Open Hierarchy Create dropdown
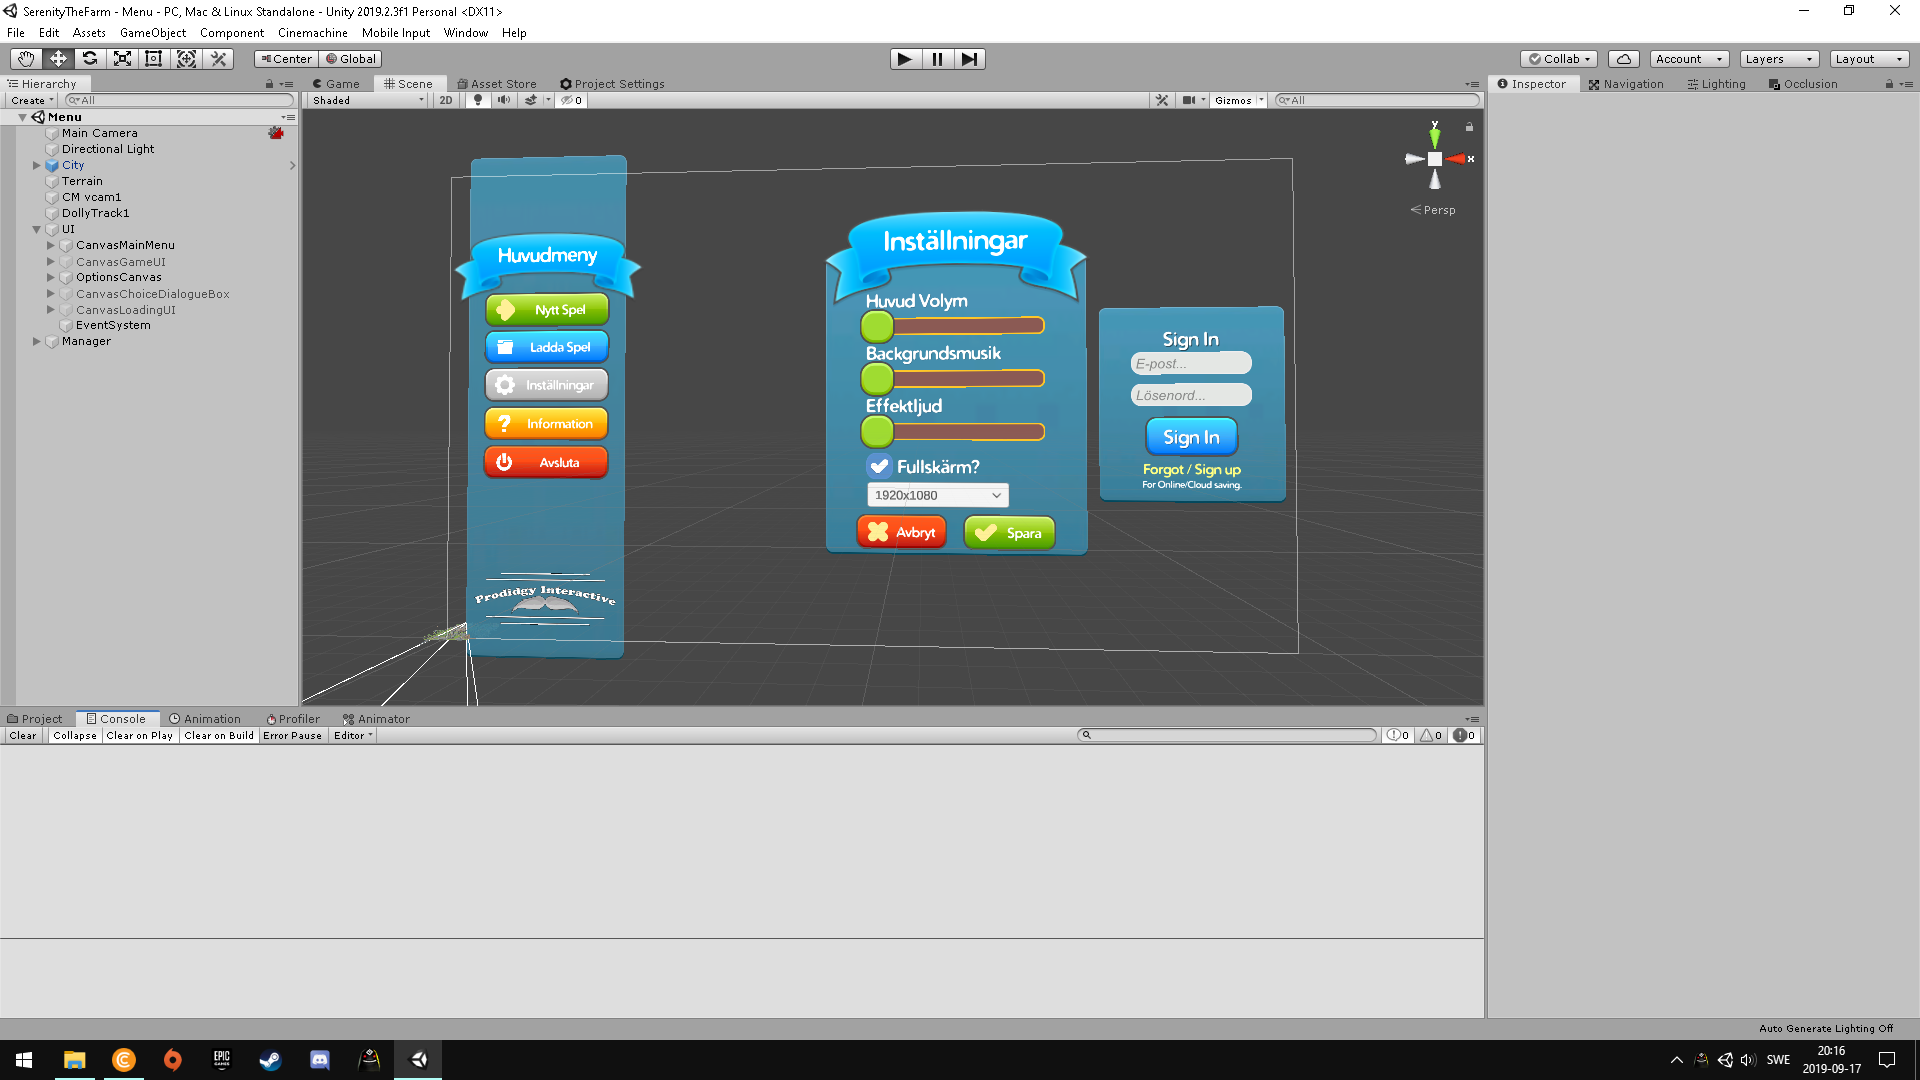This screenshot has height=1080, width=1920. click(32, 100)
